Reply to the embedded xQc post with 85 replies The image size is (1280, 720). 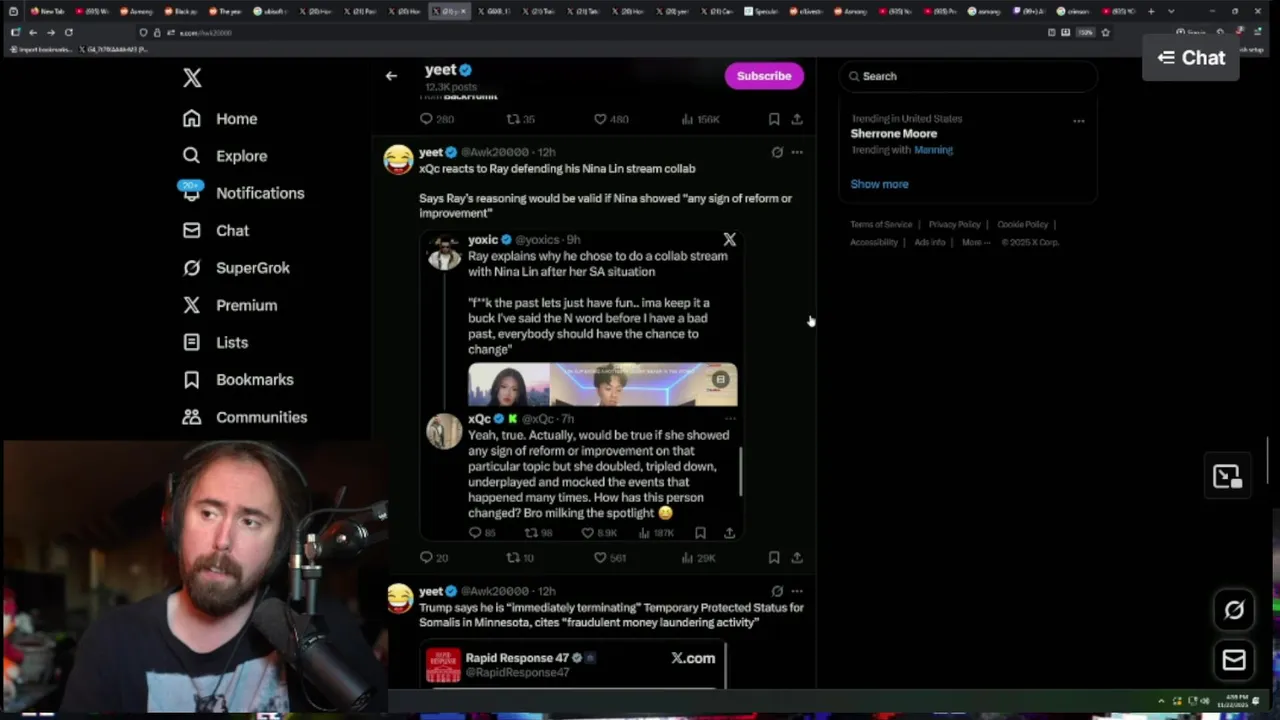point(482,533)
